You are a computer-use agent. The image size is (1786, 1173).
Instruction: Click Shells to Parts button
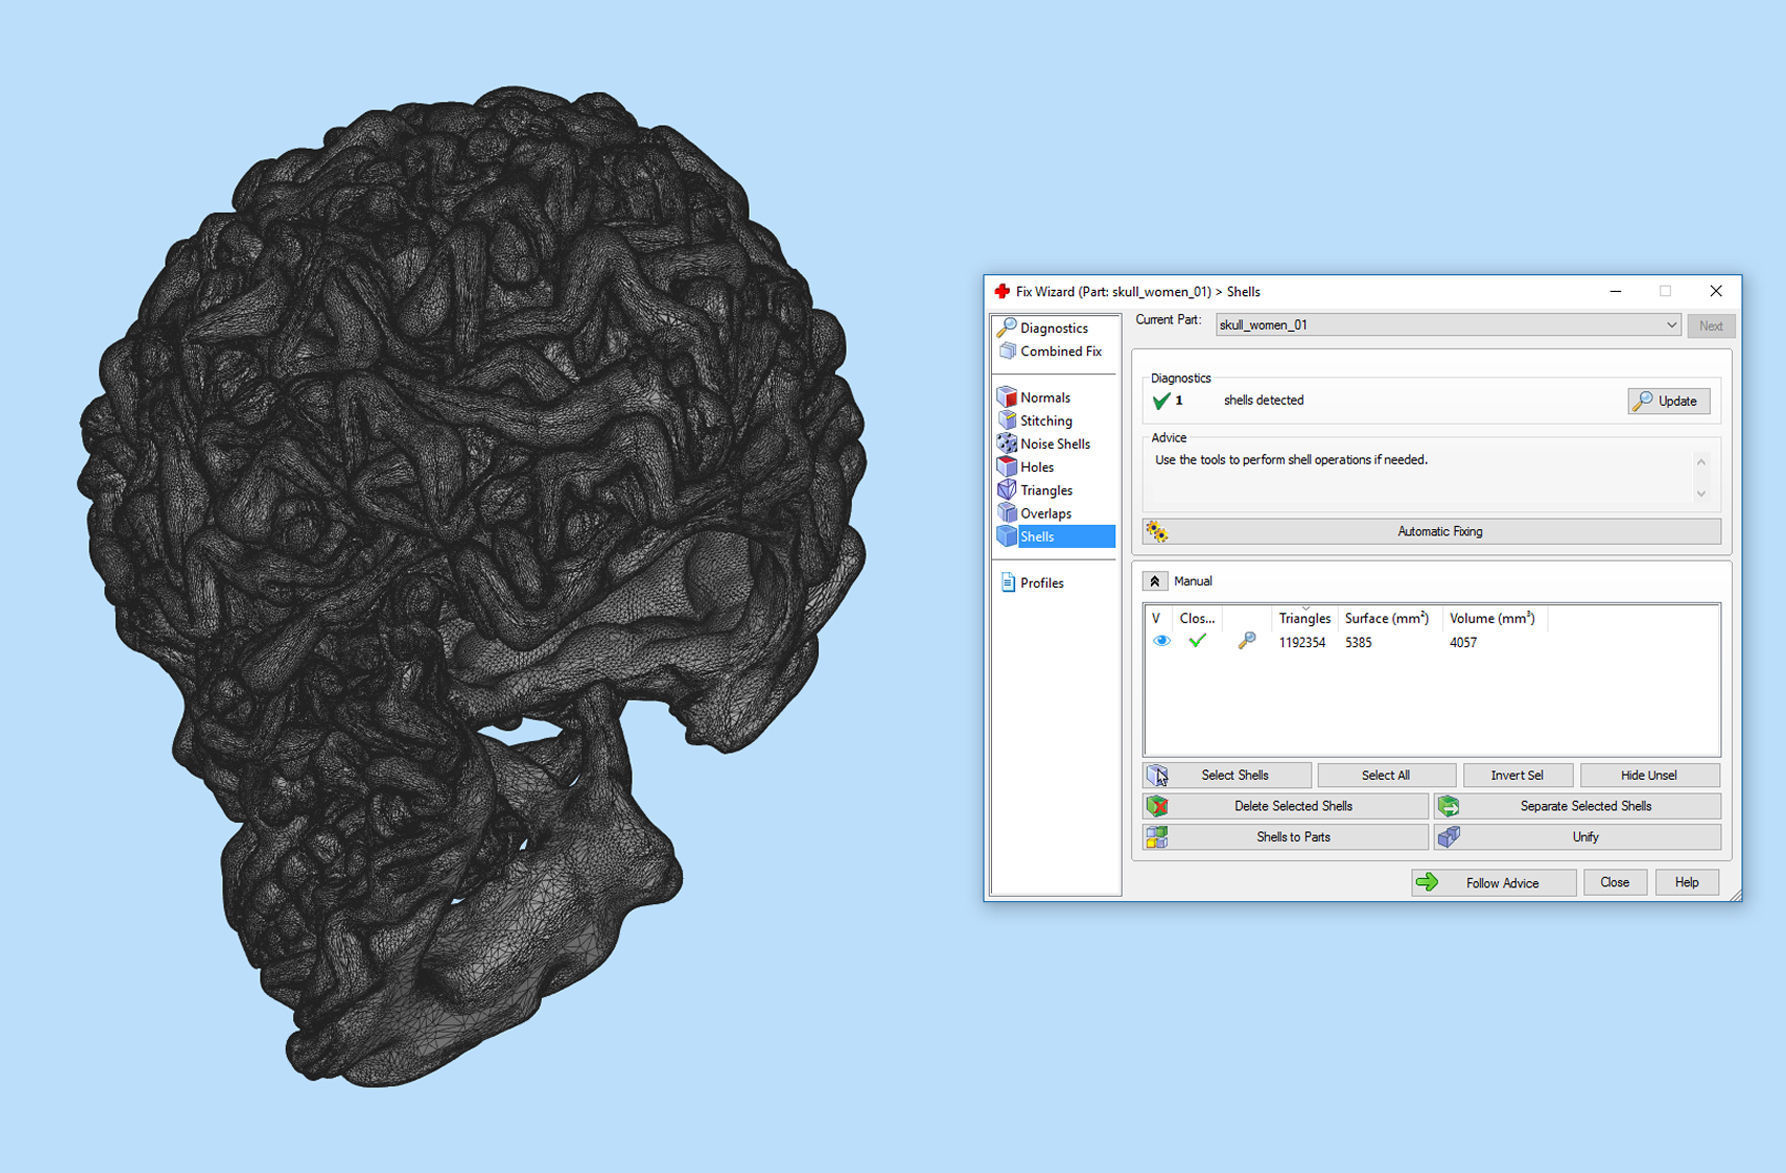click(1285, 837)
